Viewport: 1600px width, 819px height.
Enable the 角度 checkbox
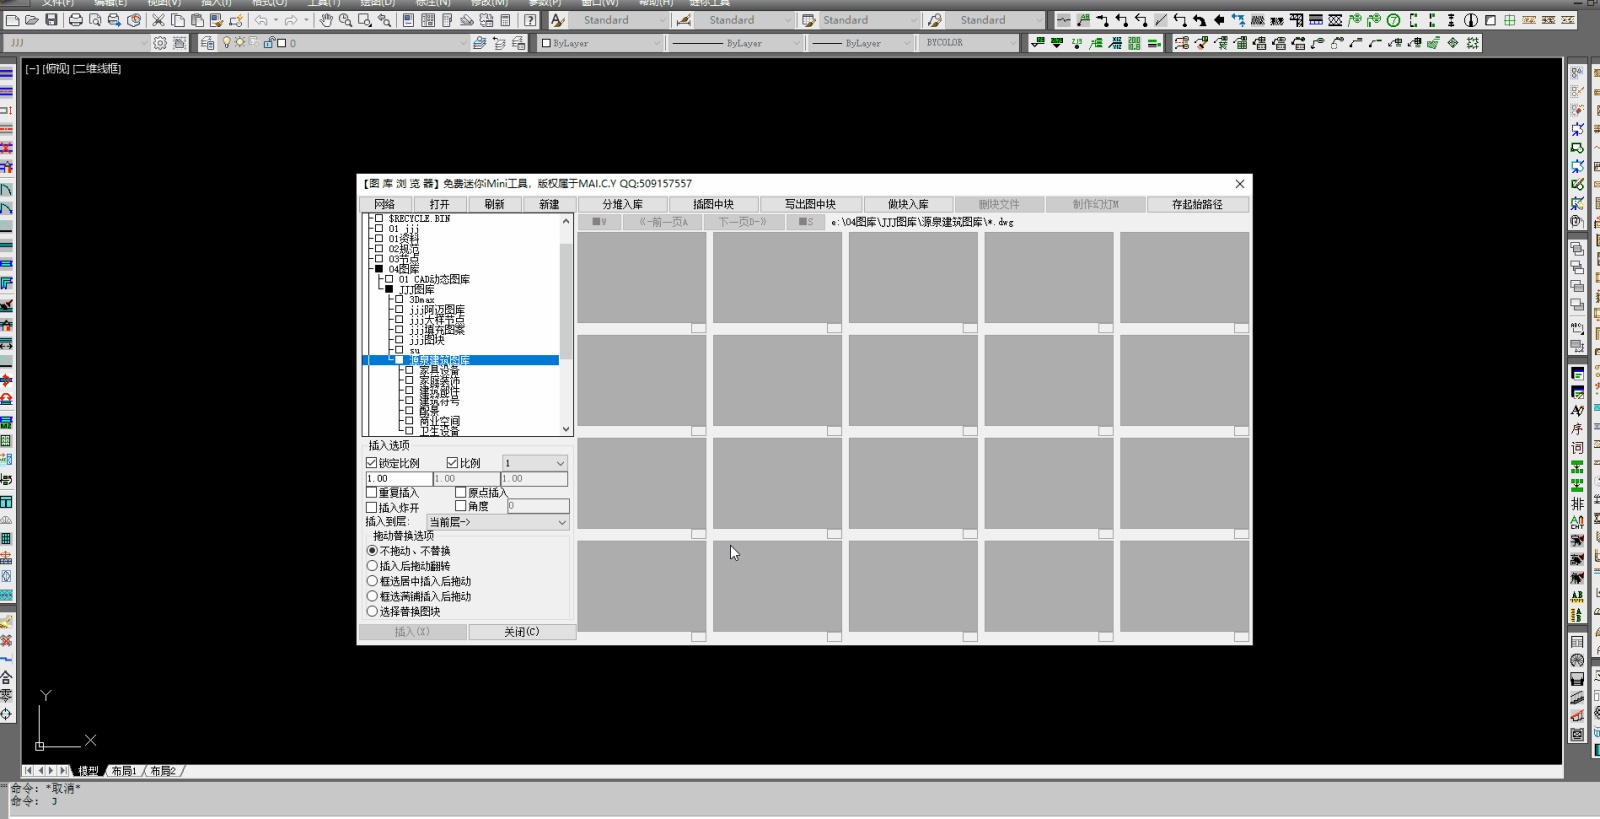[461, 506]
